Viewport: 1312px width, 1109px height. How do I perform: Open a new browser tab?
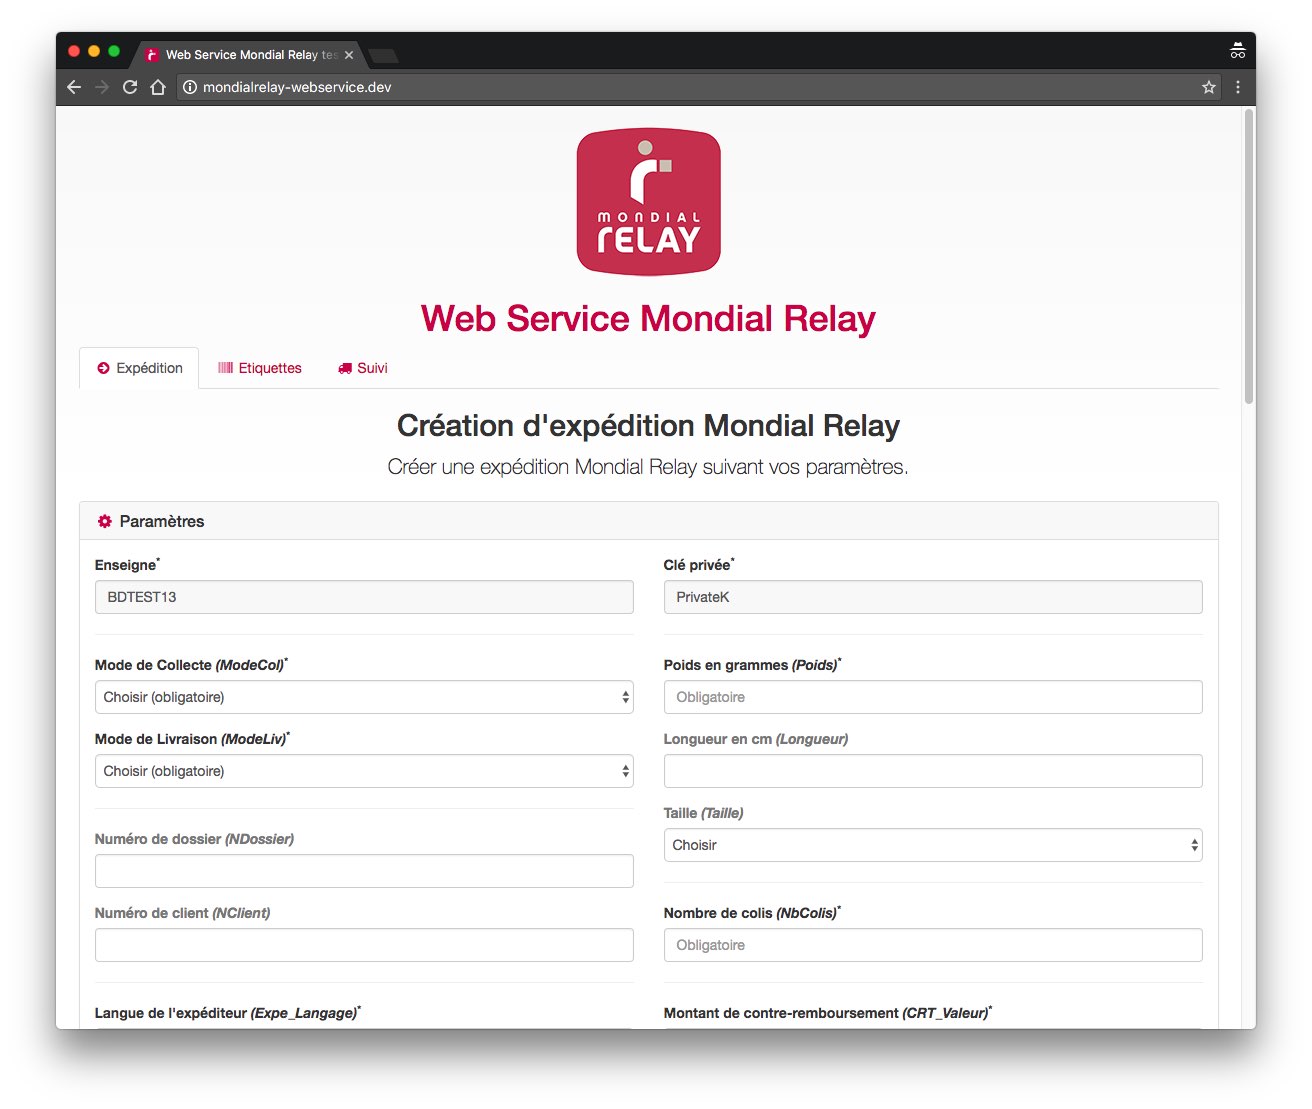383,55
